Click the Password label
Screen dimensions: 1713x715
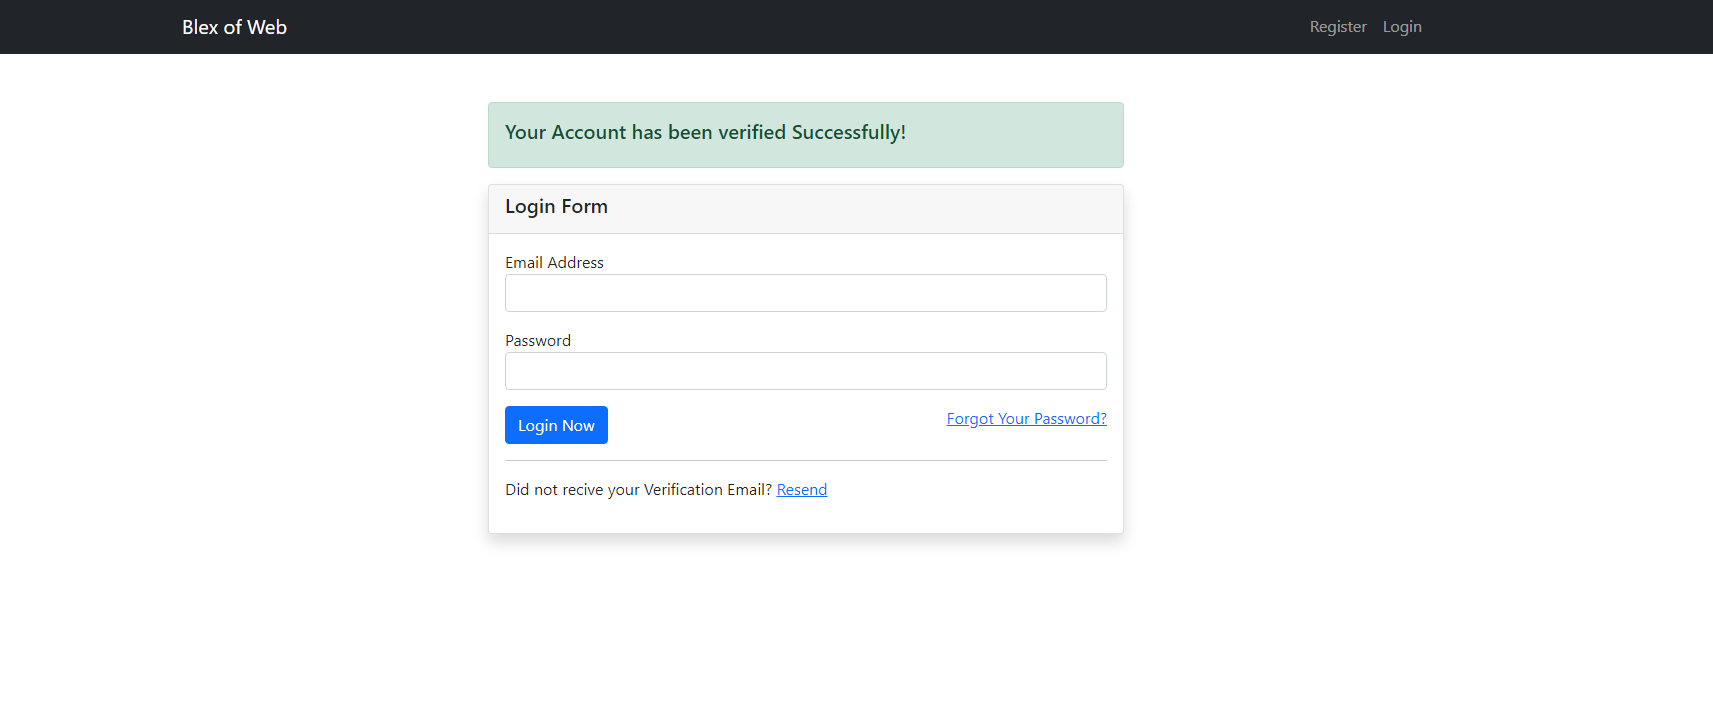537,340
